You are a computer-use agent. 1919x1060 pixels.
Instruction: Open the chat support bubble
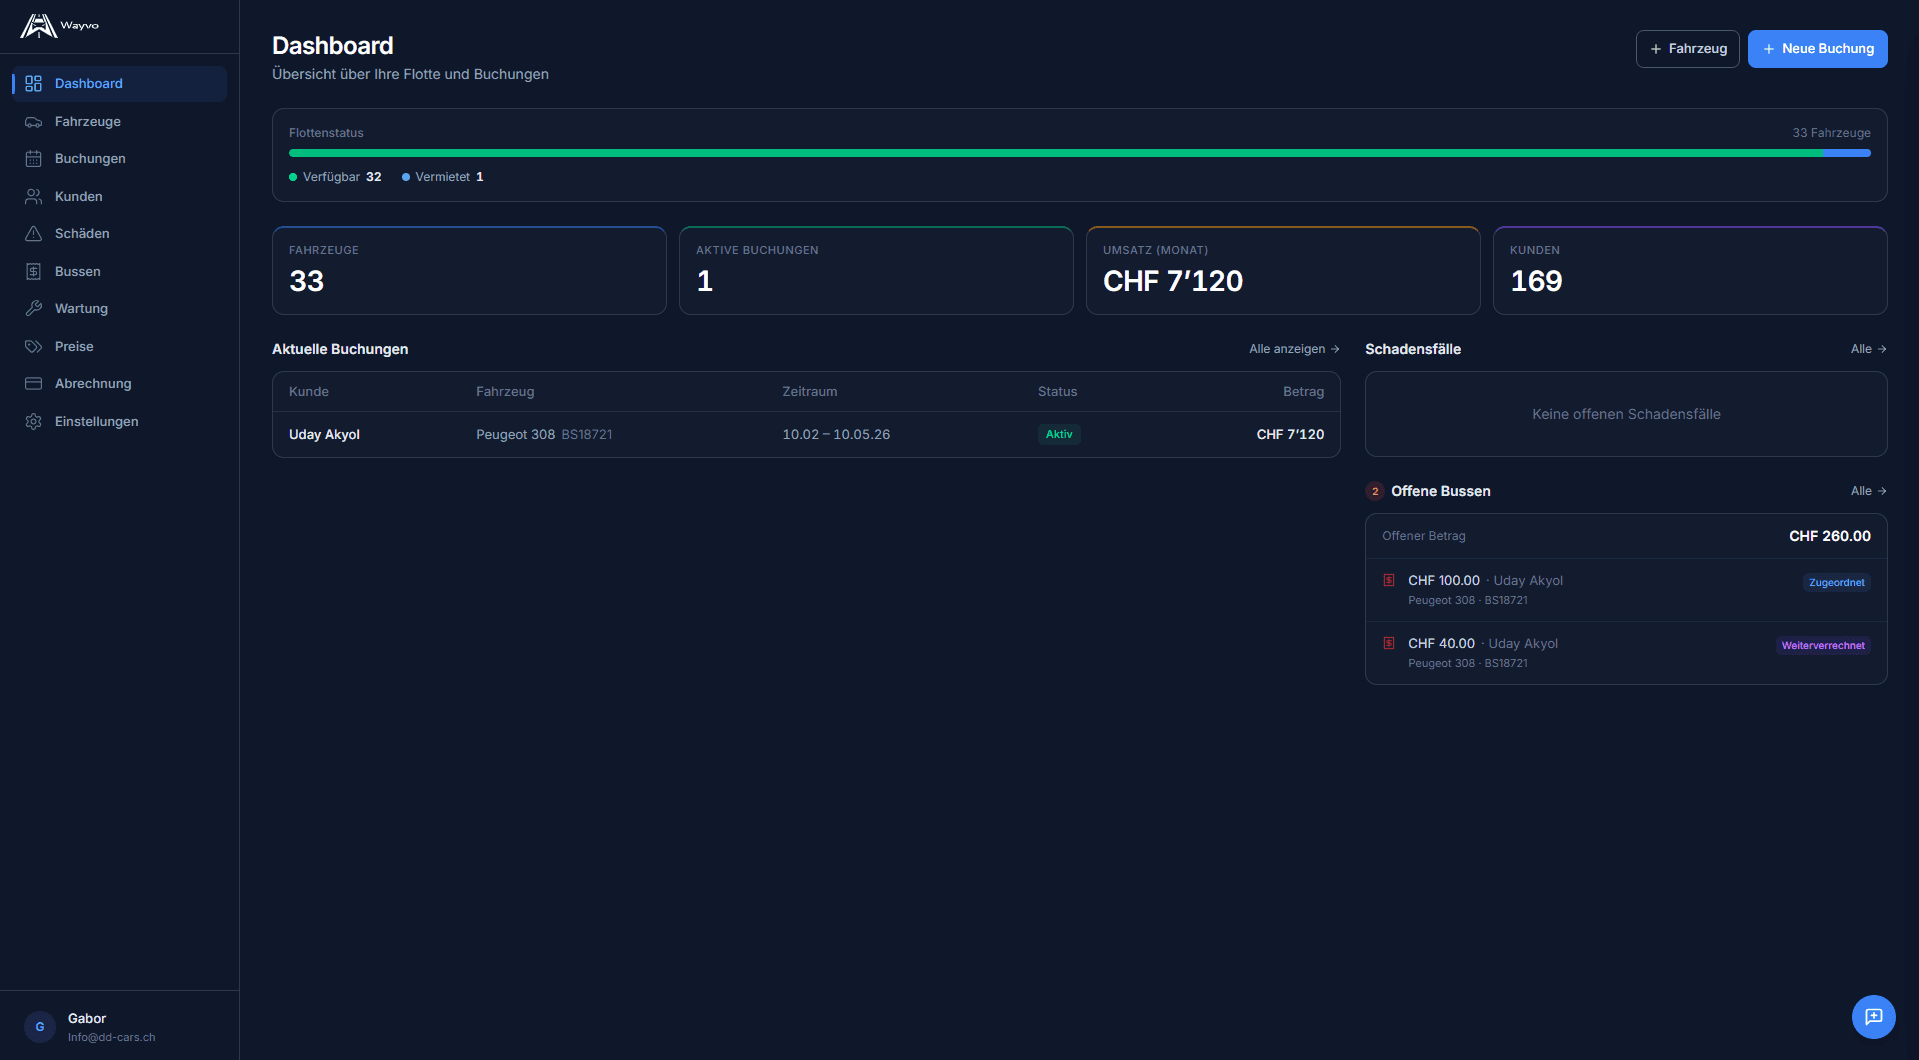pyautogui.click(x=1873, y=1017)
